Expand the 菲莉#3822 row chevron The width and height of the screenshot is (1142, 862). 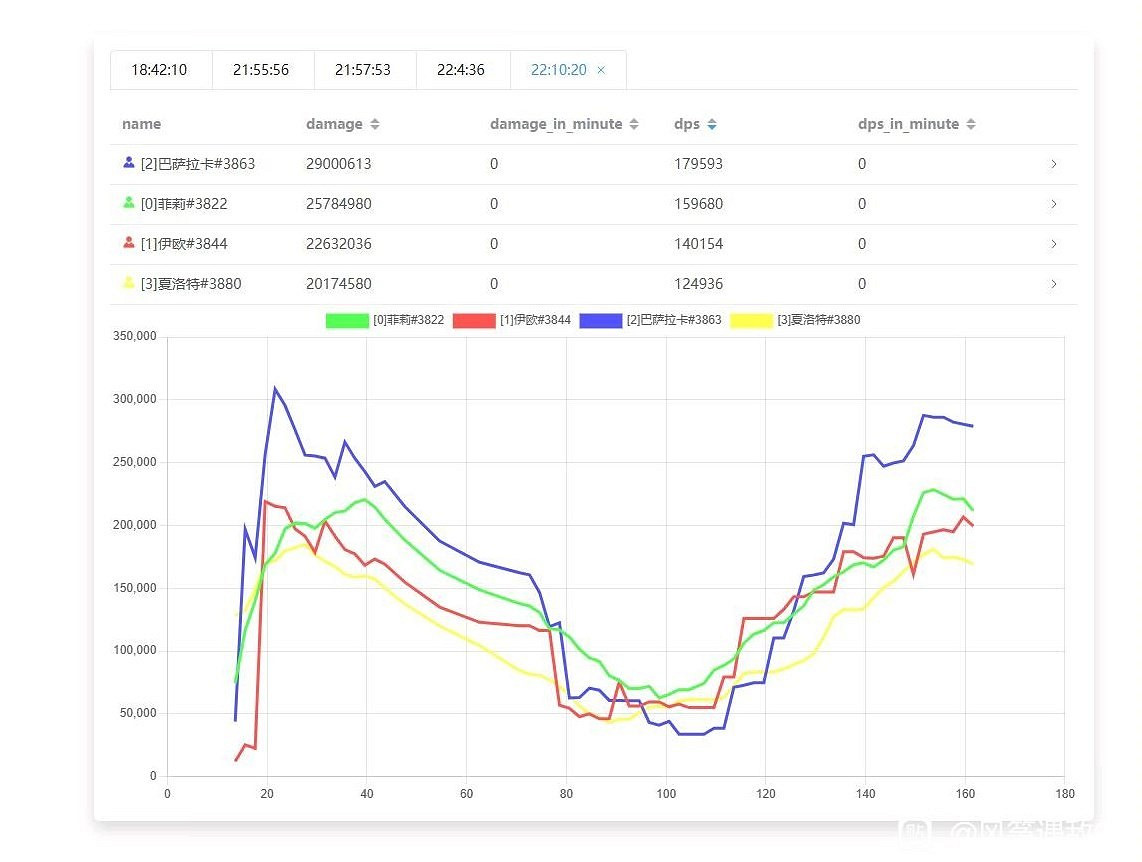(1053, 204)
